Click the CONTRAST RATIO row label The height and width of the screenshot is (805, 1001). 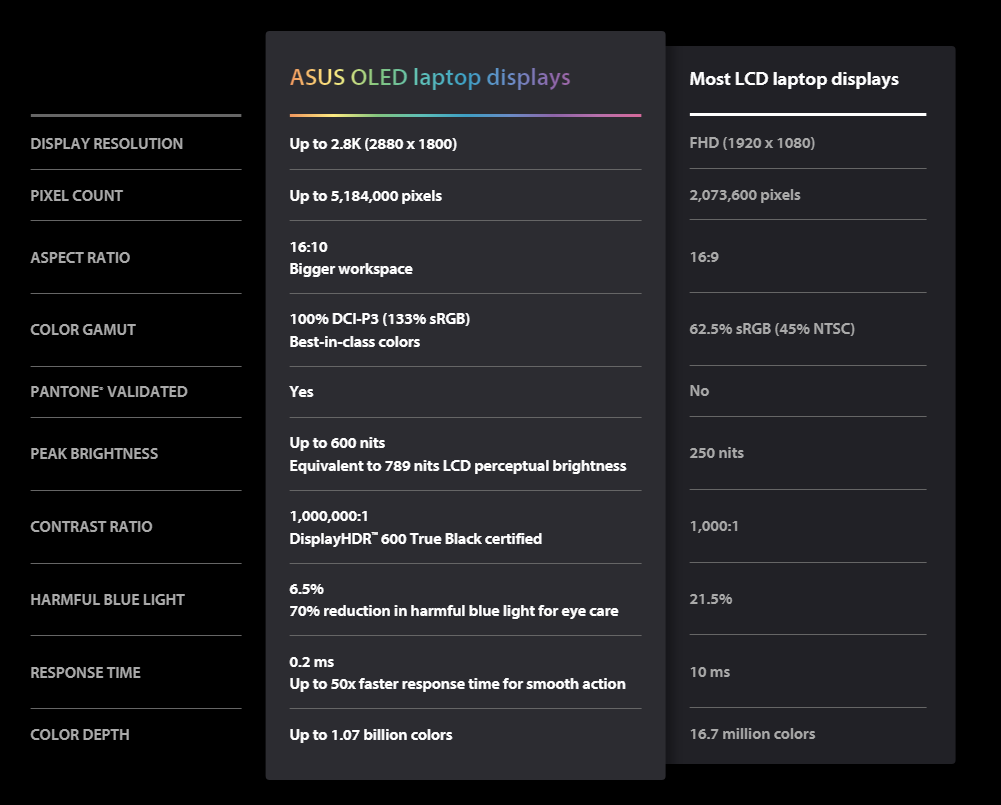(91, 527)
